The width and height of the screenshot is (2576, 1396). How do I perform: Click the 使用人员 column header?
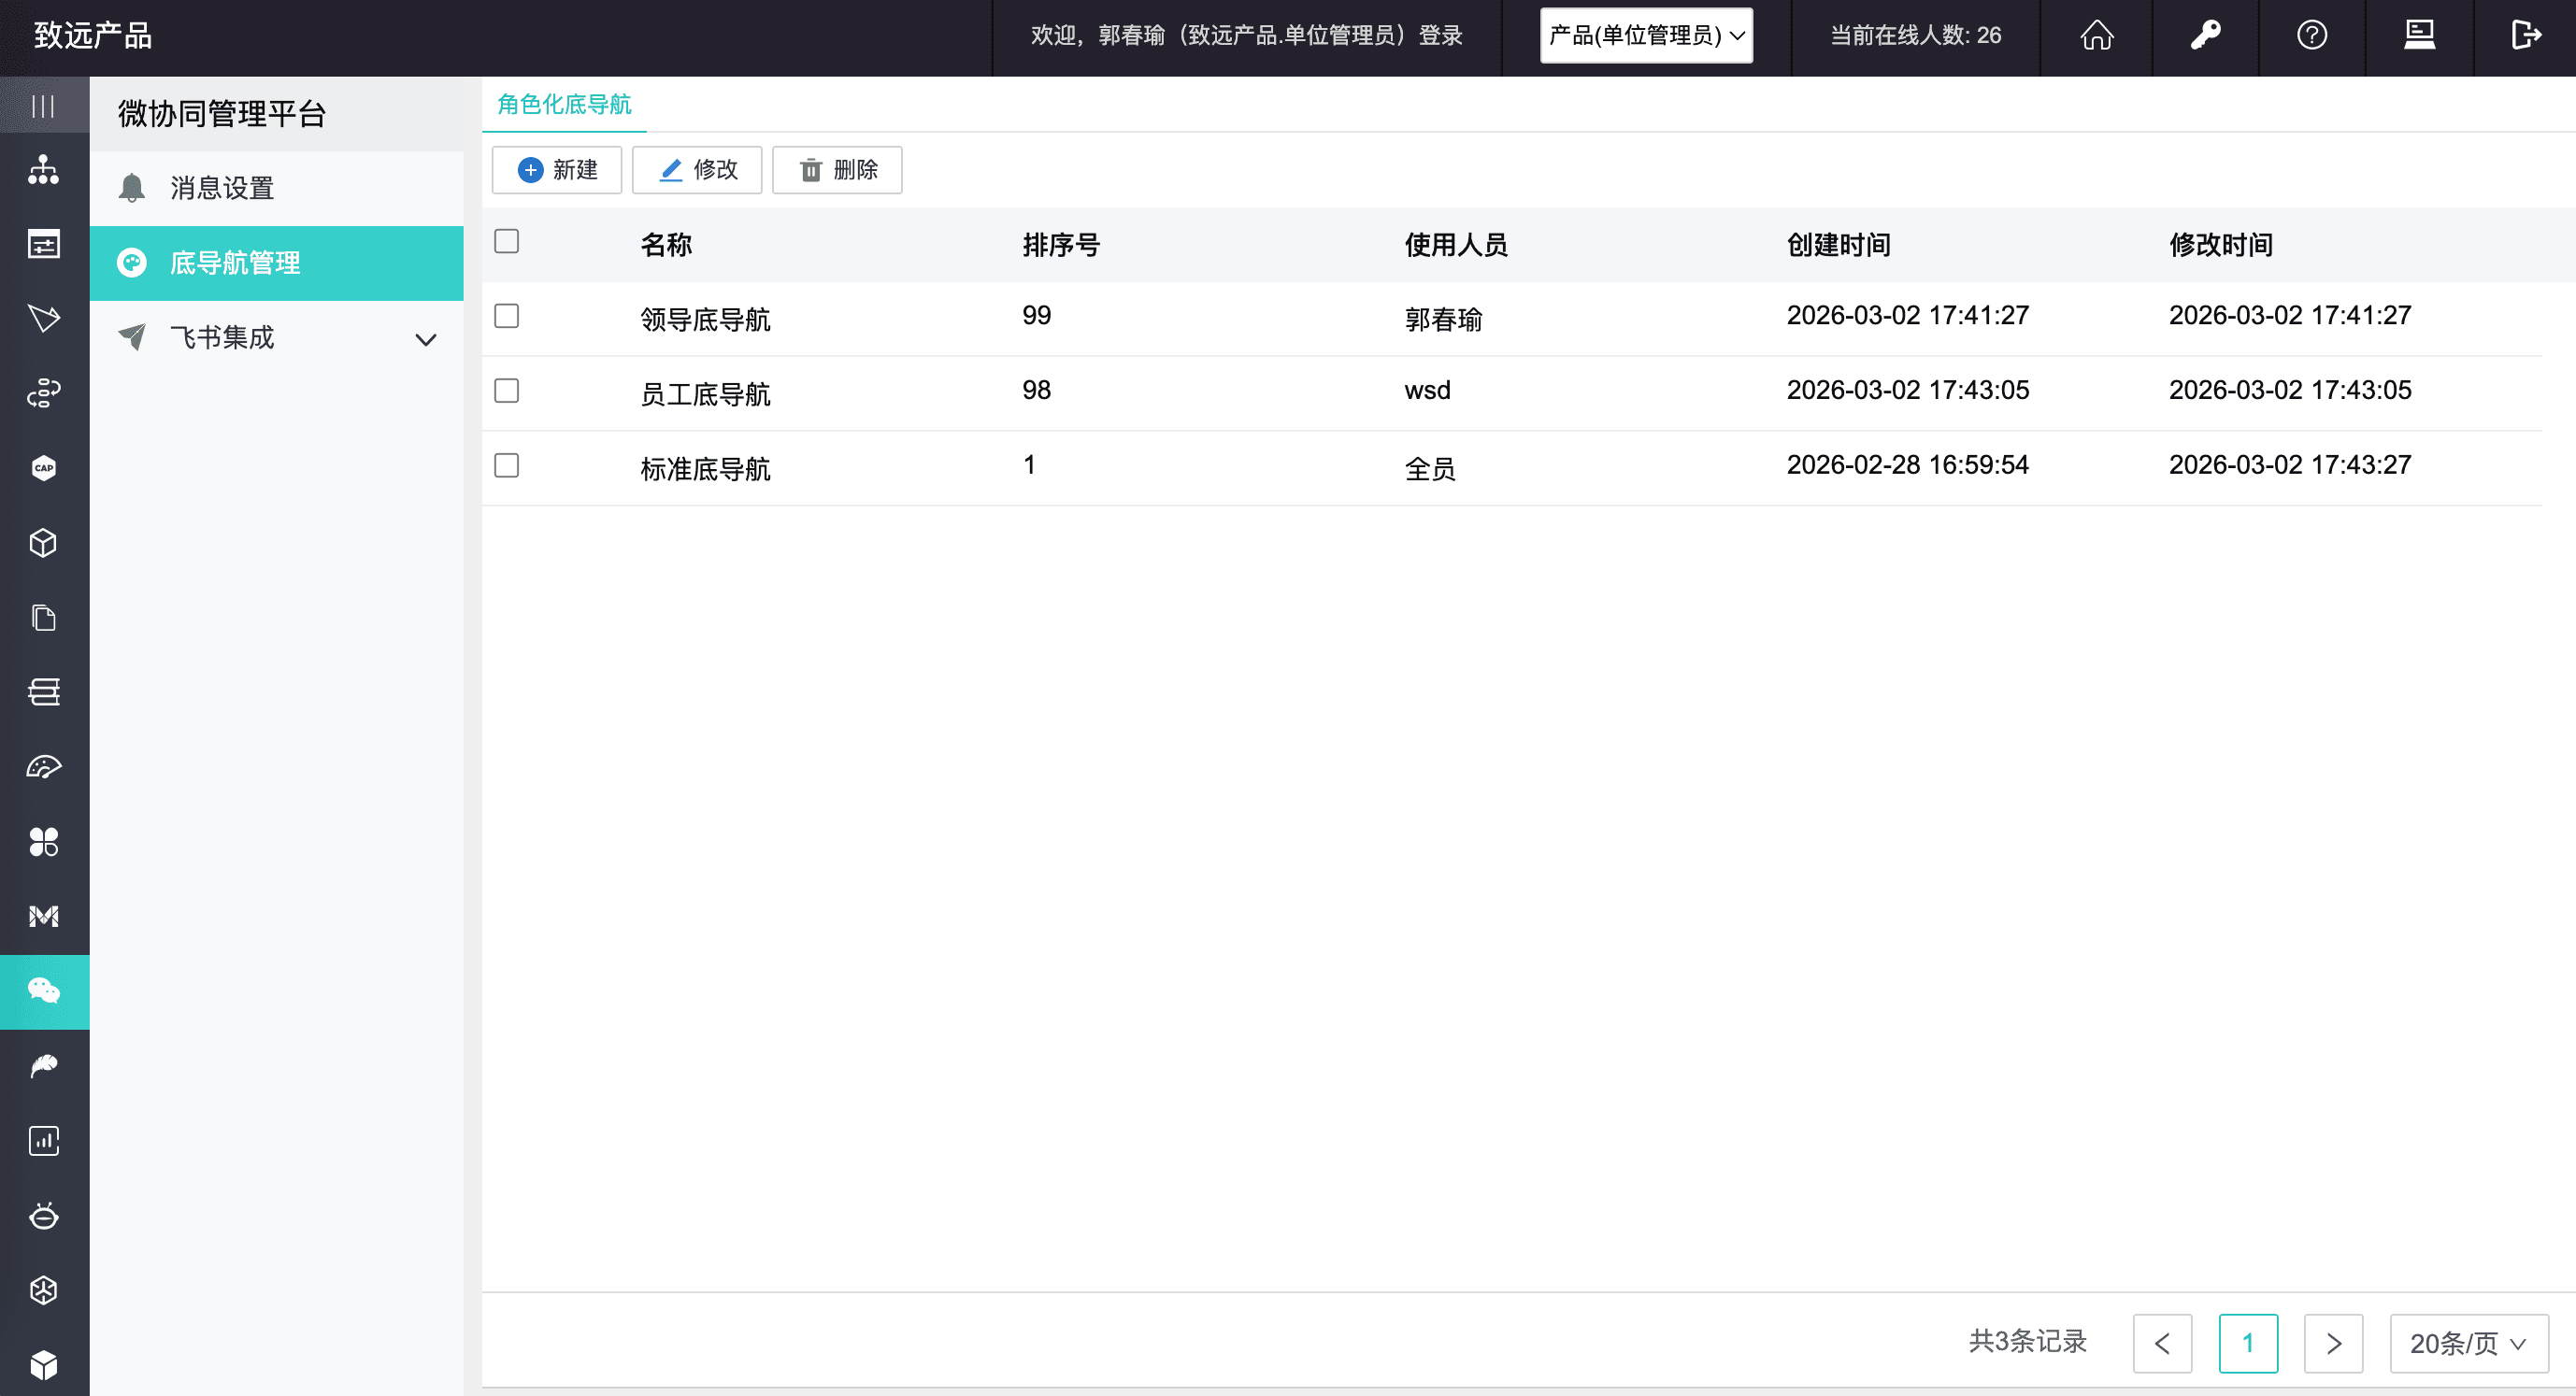[1456, 245]
